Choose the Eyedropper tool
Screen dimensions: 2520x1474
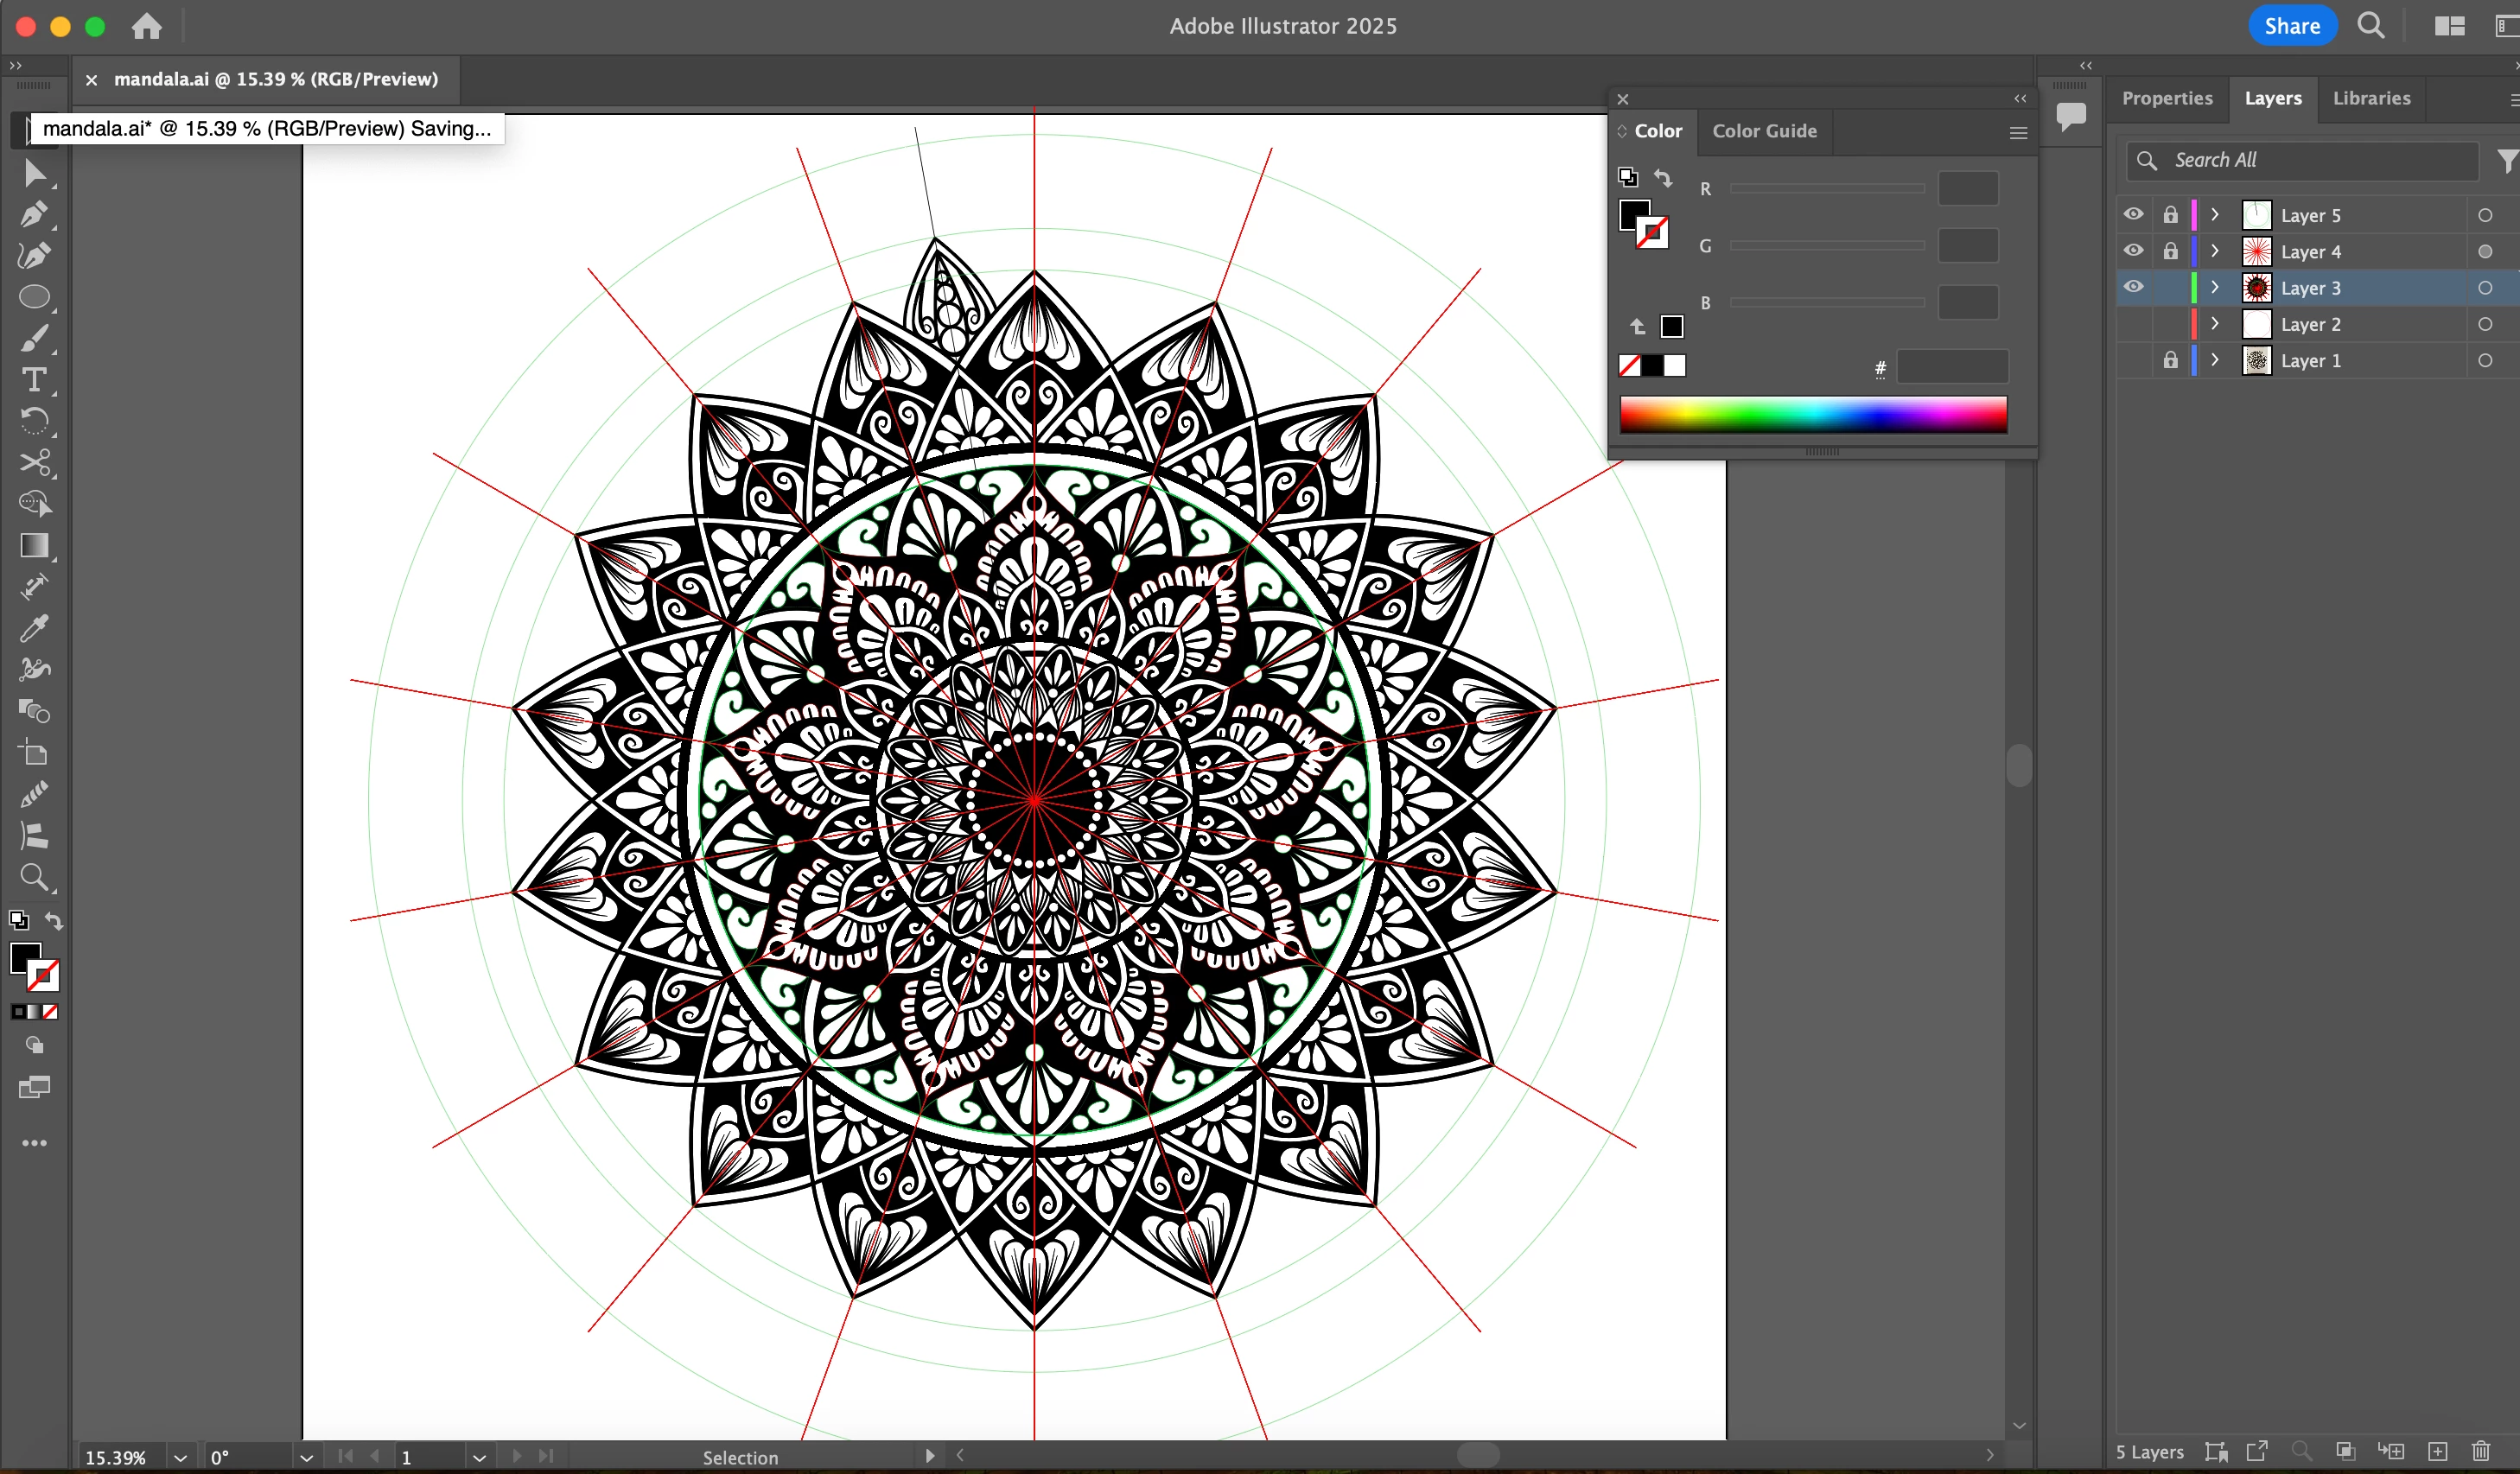[x=34, y=628]
